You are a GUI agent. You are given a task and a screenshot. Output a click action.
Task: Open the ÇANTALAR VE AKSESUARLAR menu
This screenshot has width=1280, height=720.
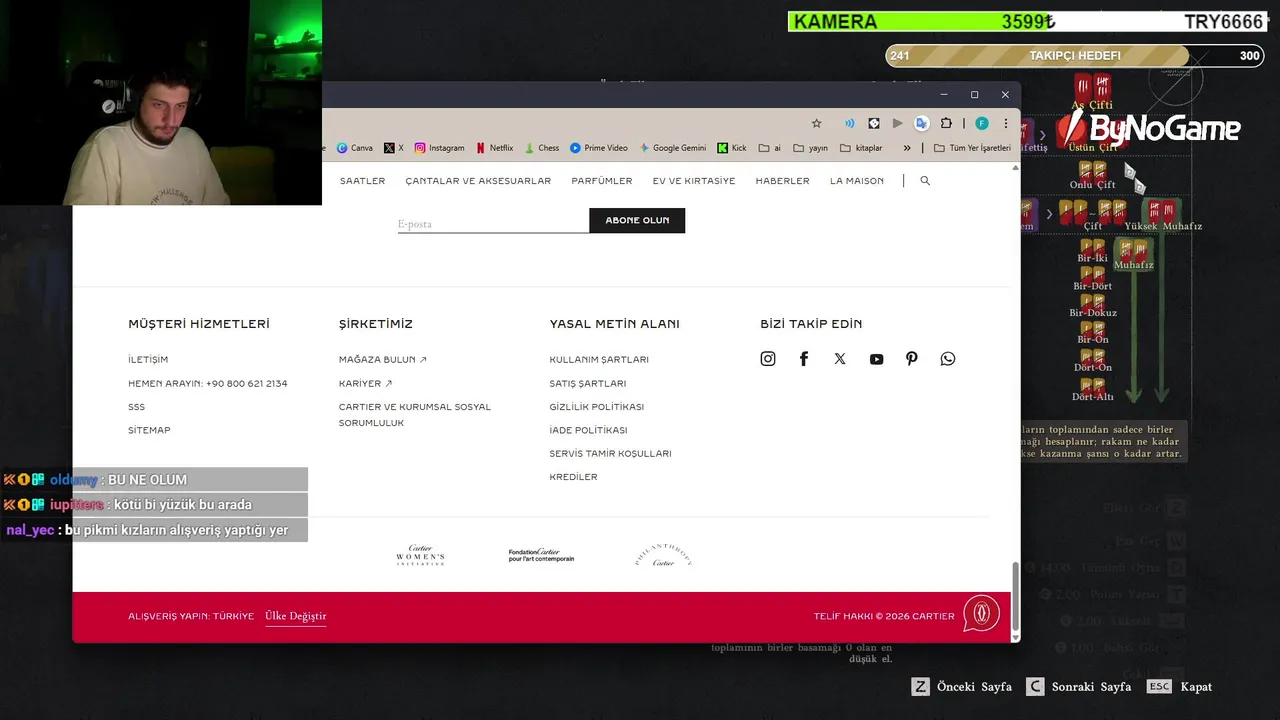478,181
